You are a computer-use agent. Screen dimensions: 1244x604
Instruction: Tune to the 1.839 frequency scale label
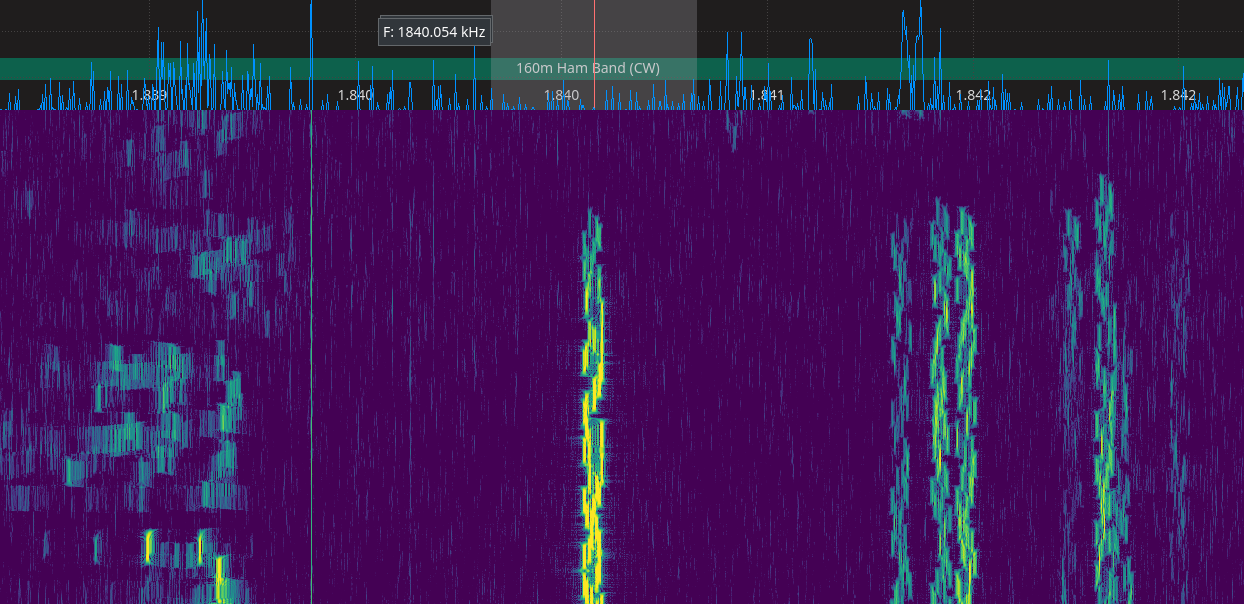(149, 96)
